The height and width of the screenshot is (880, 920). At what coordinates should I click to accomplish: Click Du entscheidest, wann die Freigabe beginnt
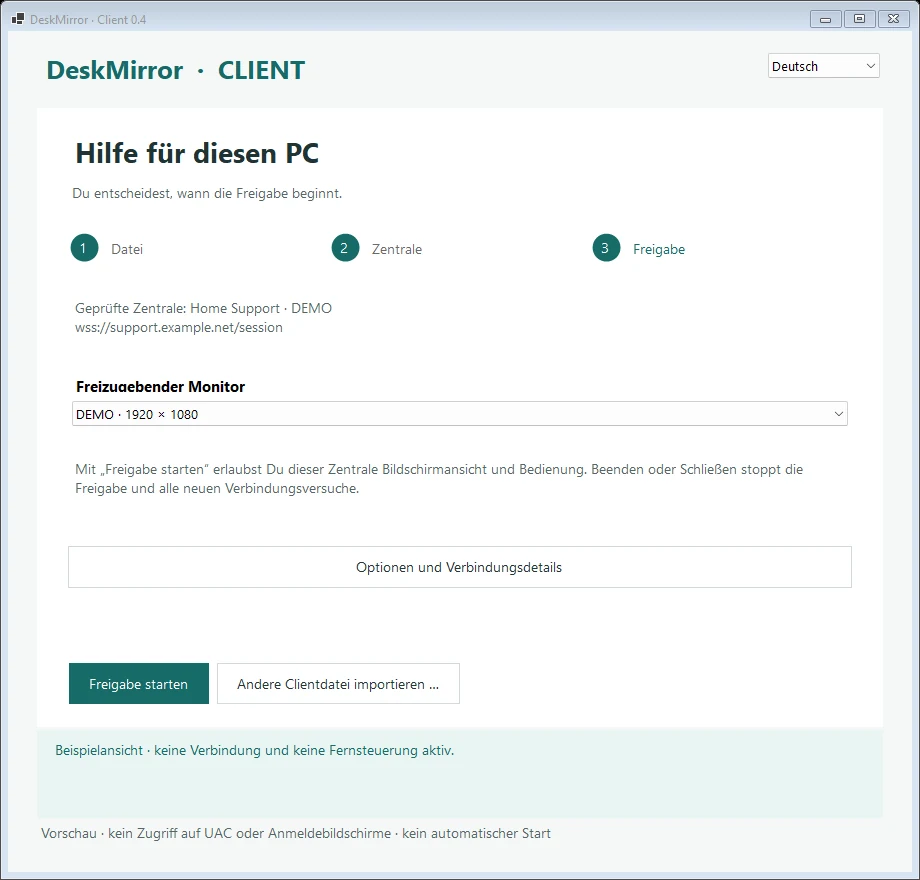pos(207,194)
